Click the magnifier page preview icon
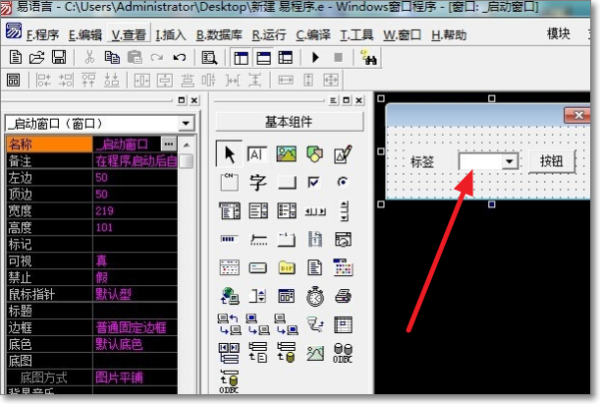The image size is (600, 404). pos(209,58)
